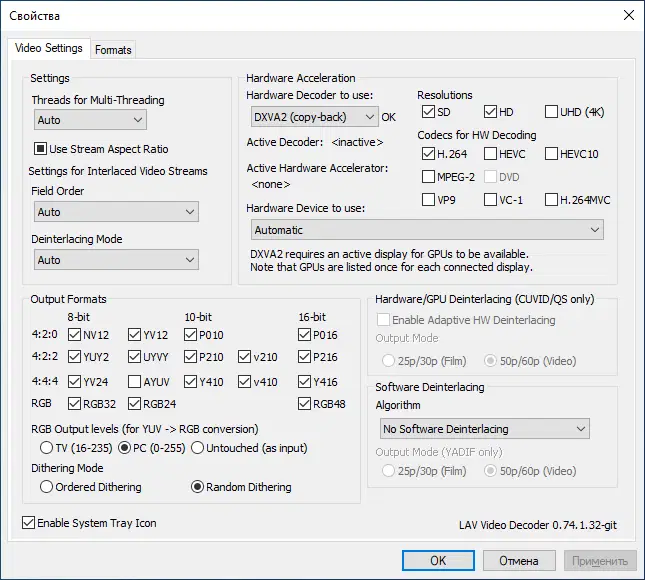Expand the Field Order dropdown
645x580 pixels.
click(x=115, y=212)
